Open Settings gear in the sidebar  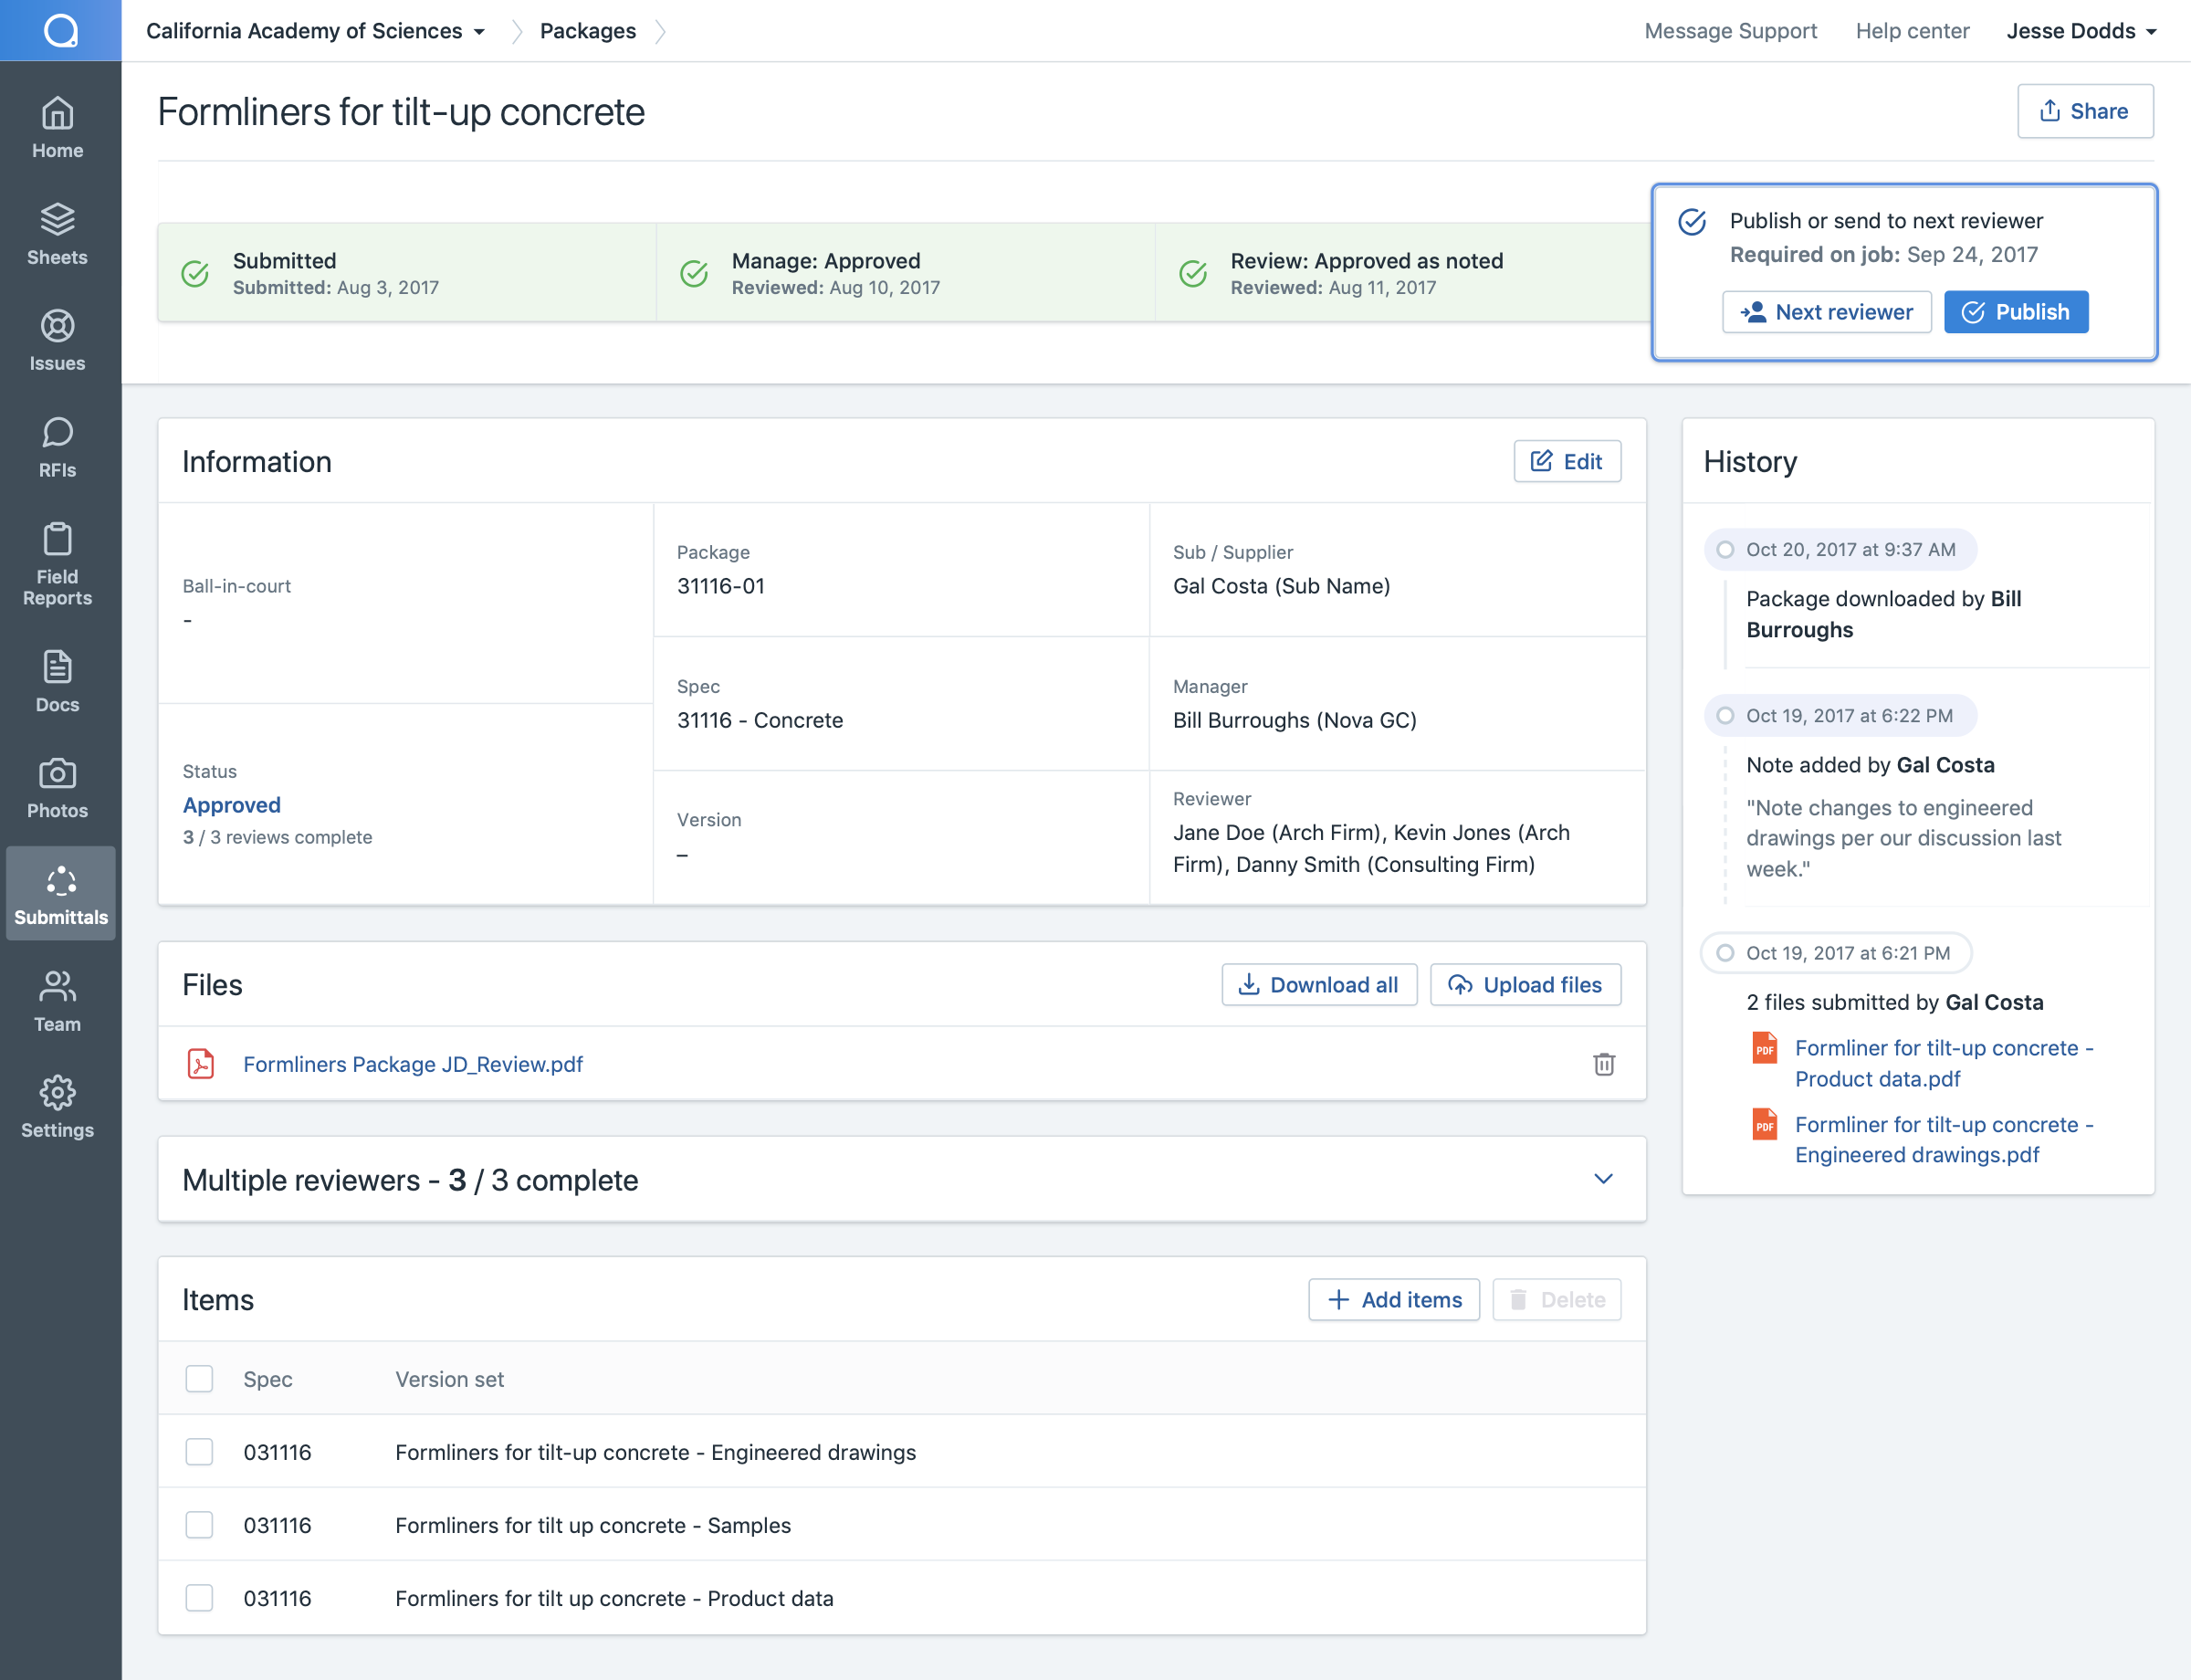click(57, 1093)
